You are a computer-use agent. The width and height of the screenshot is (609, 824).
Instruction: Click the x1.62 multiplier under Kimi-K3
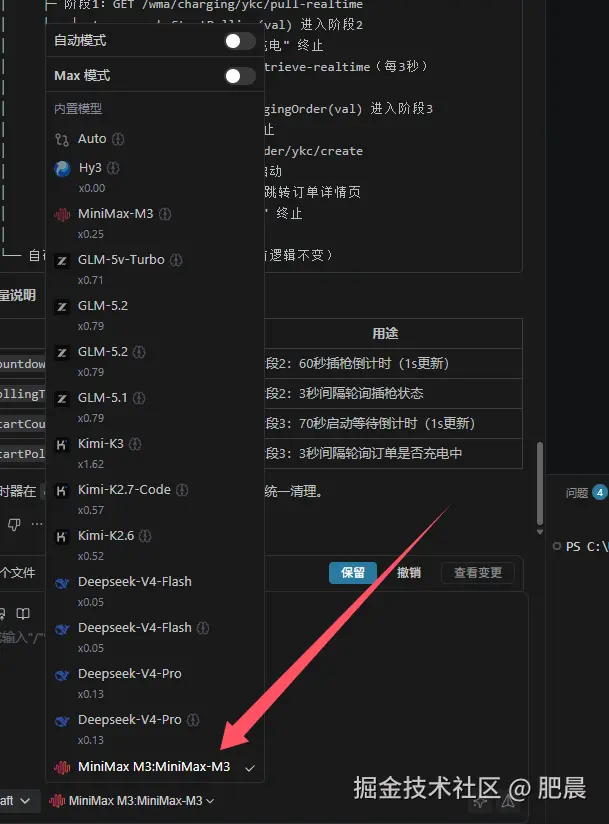pyautogui.click(x=90, y=465)
